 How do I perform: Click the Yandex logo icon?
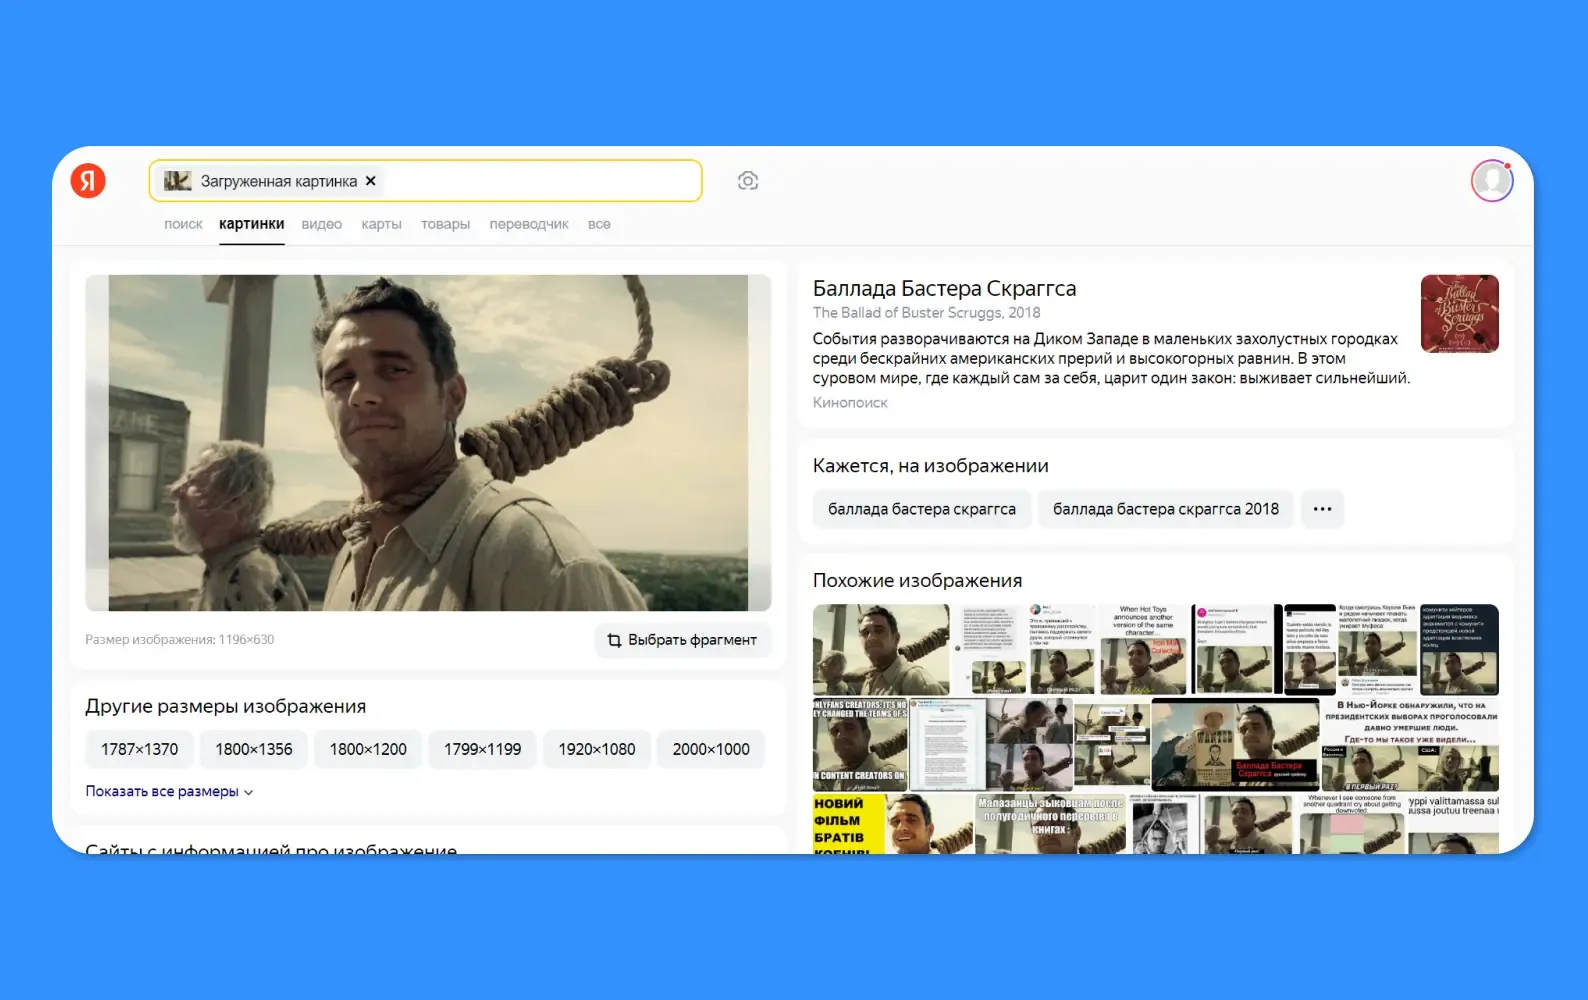(x=88, y=180)
